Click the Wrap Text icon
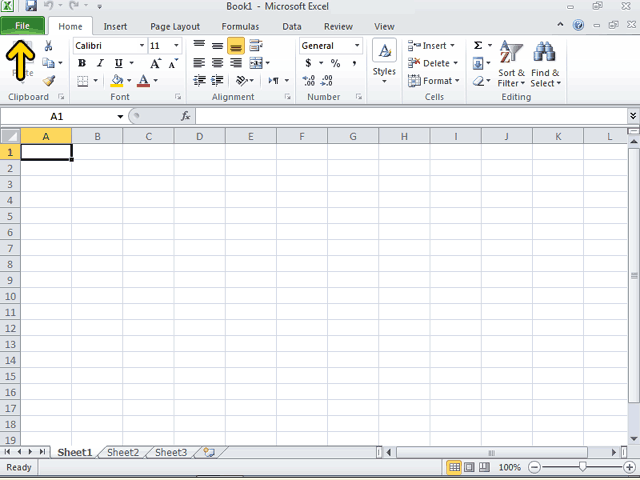This screenshot has width=640, height=480. (x=256, y=45)
